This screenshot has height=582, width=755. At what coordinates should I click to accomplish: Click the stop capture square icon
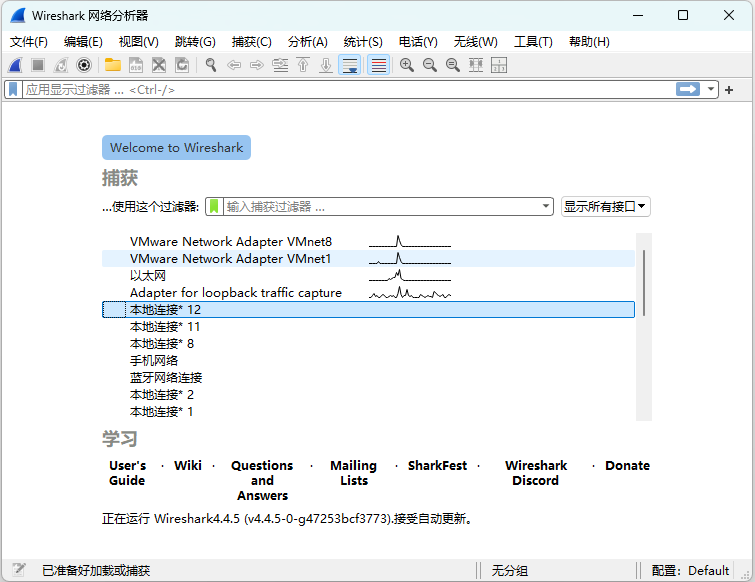(x=38, y=65)
